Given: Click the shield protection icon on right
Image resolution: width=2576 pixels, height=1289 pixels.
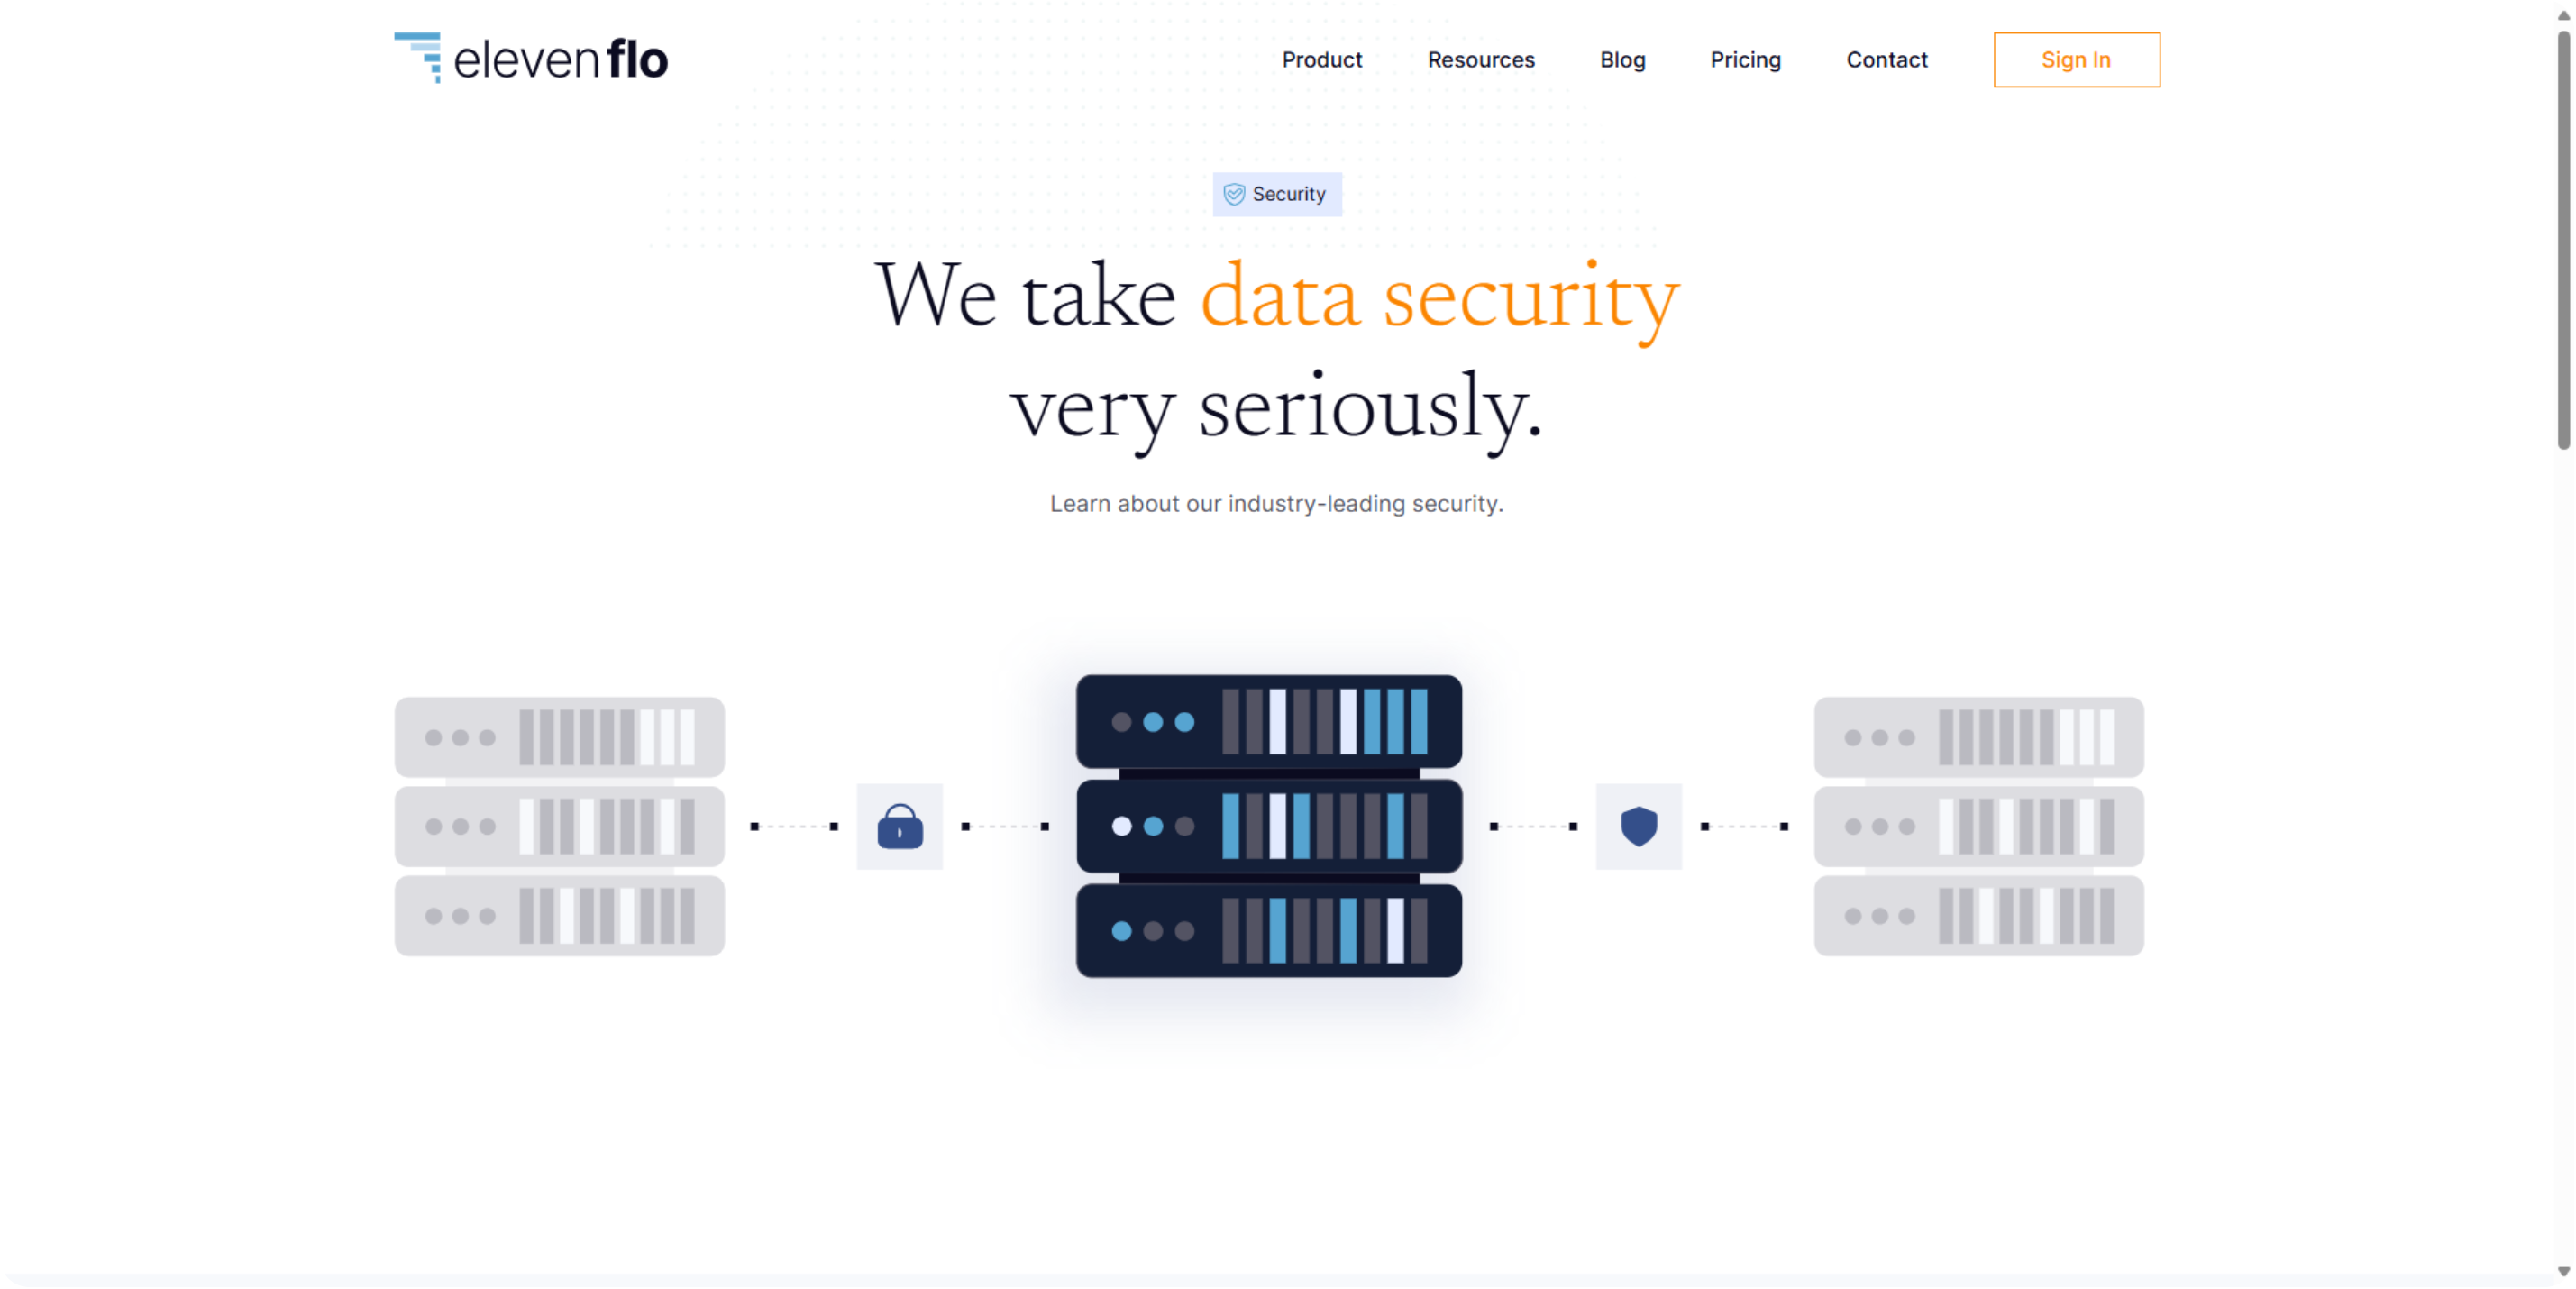Looking at the screenshot, I should click(1638, 826).
